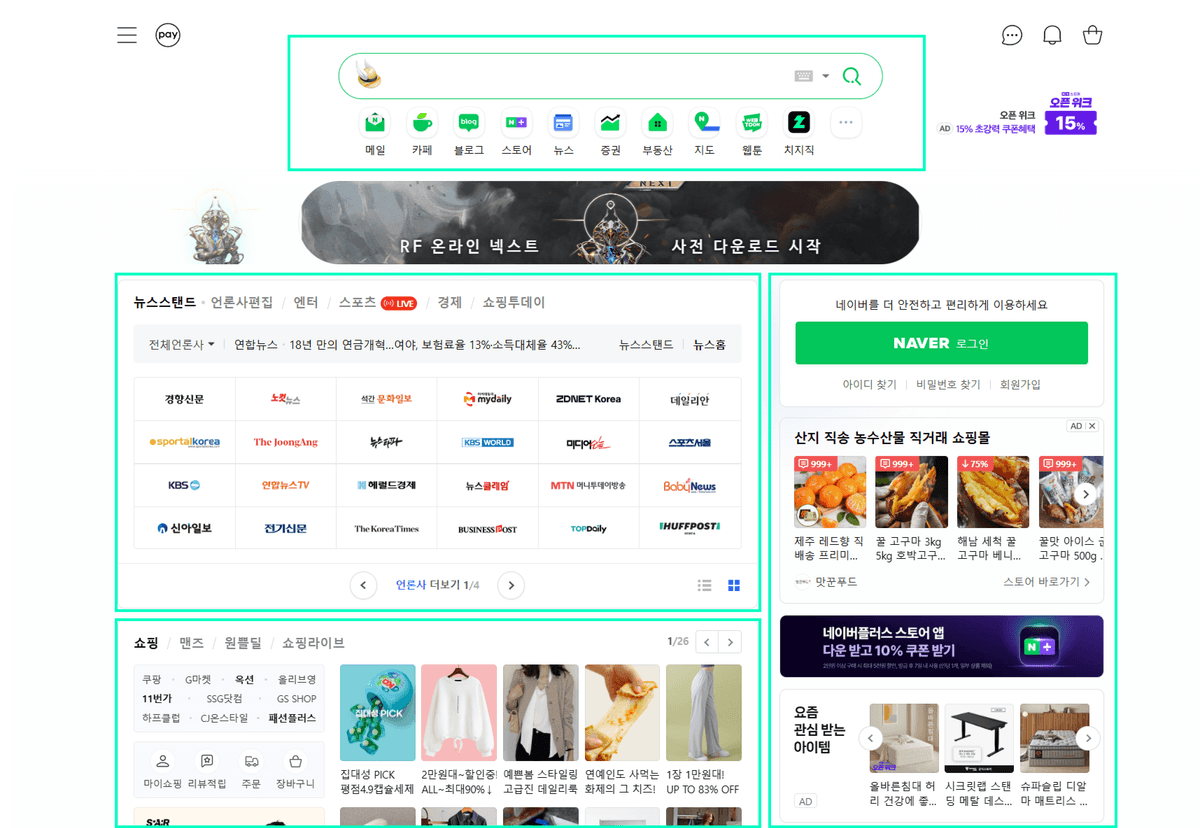This screenshot has height=828, width=1200.
Task: Open the 치지직 shortcut icon
Action: [x=798, y=123]
